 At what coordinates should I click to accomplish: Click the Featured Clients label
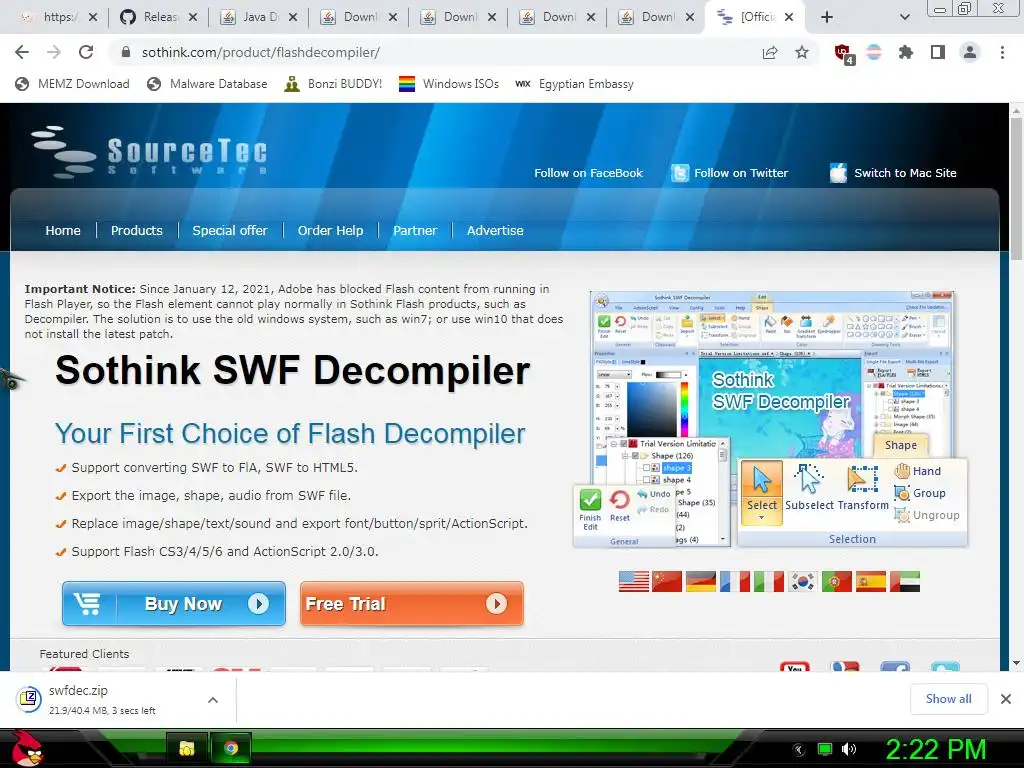[x=84, y=654]
